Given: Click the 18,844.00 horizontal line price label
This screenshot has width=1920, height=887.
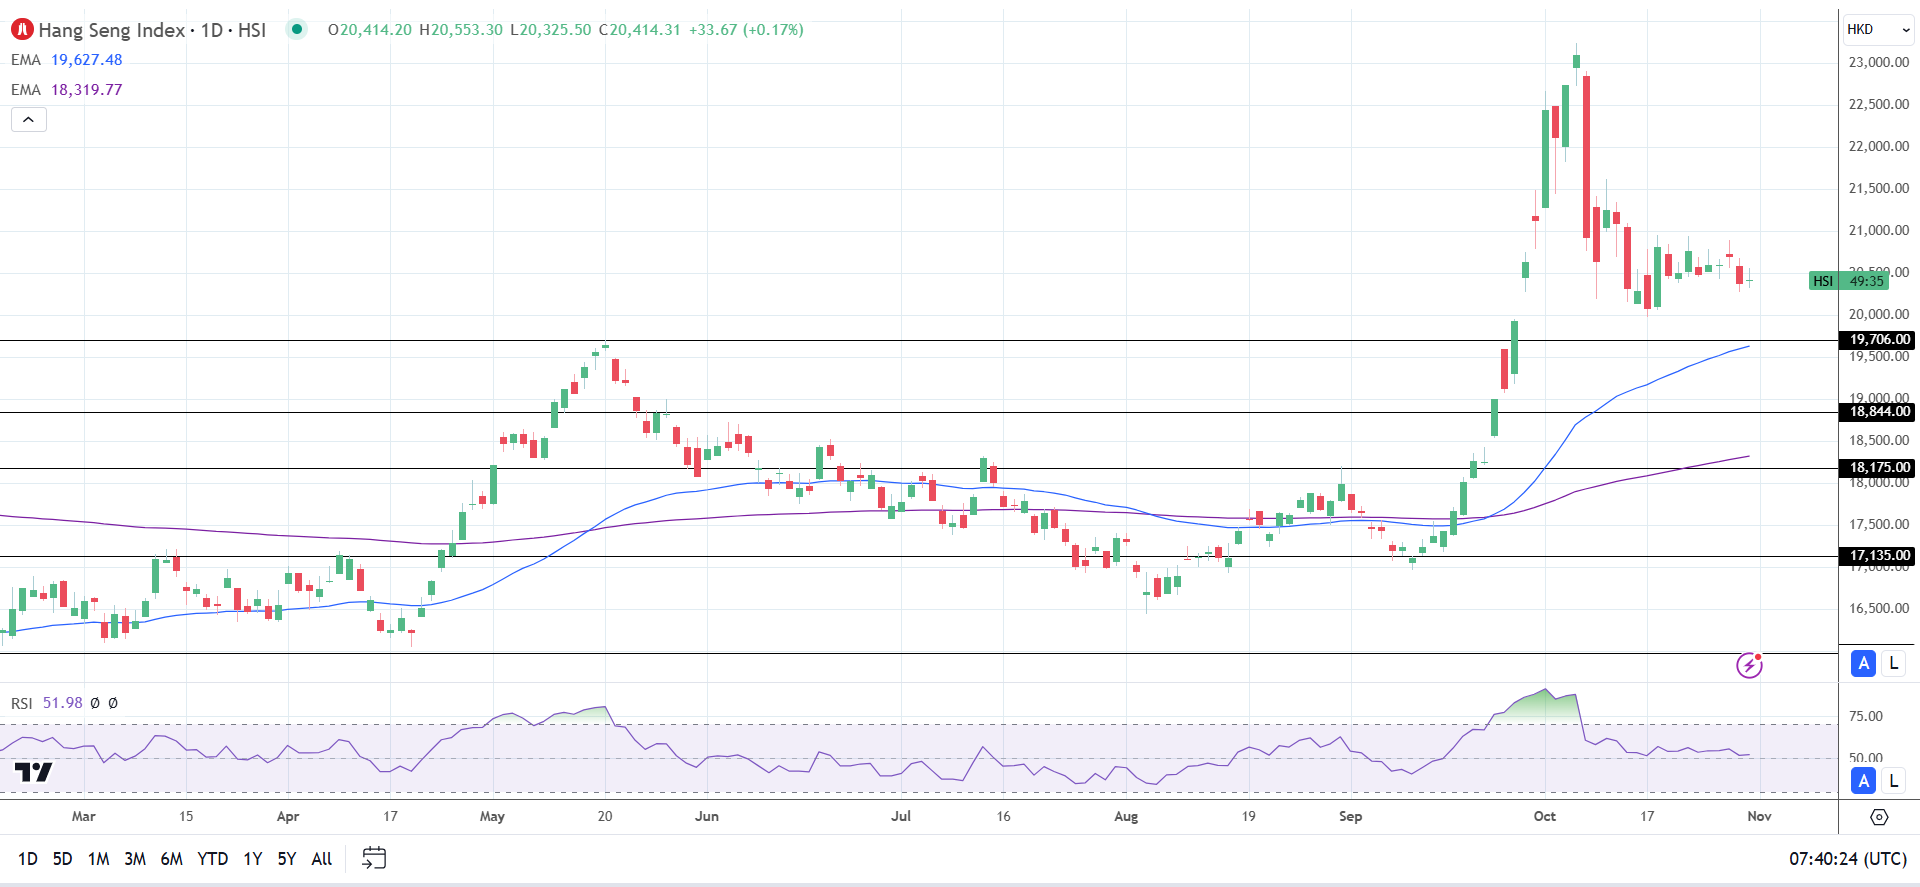Looking at the screenshot, I should coord(1877,412).
